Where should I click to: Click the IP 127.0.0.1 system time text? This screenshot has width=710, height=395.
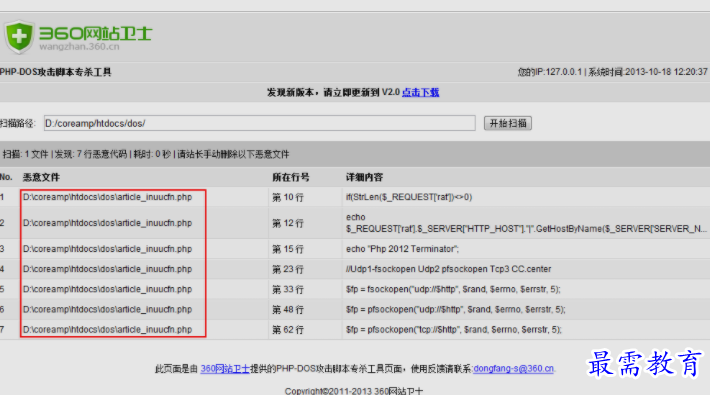[613, 72]
